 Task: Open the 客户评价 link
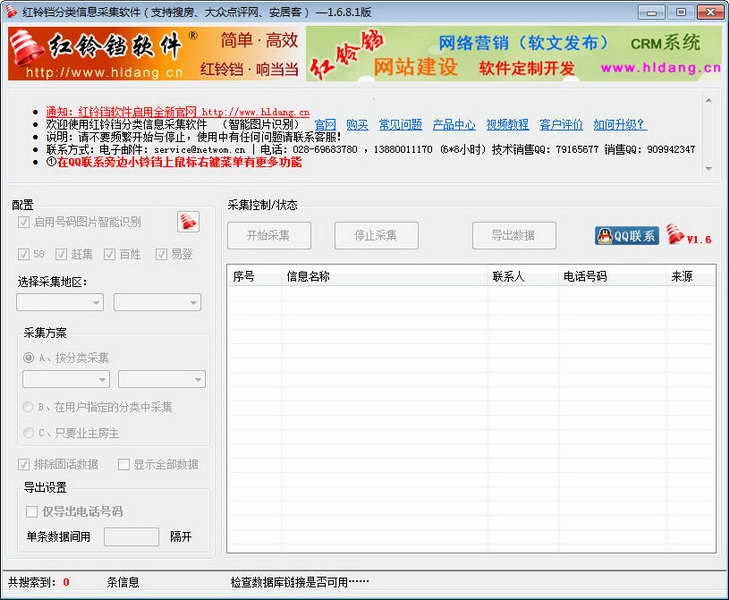561,125
